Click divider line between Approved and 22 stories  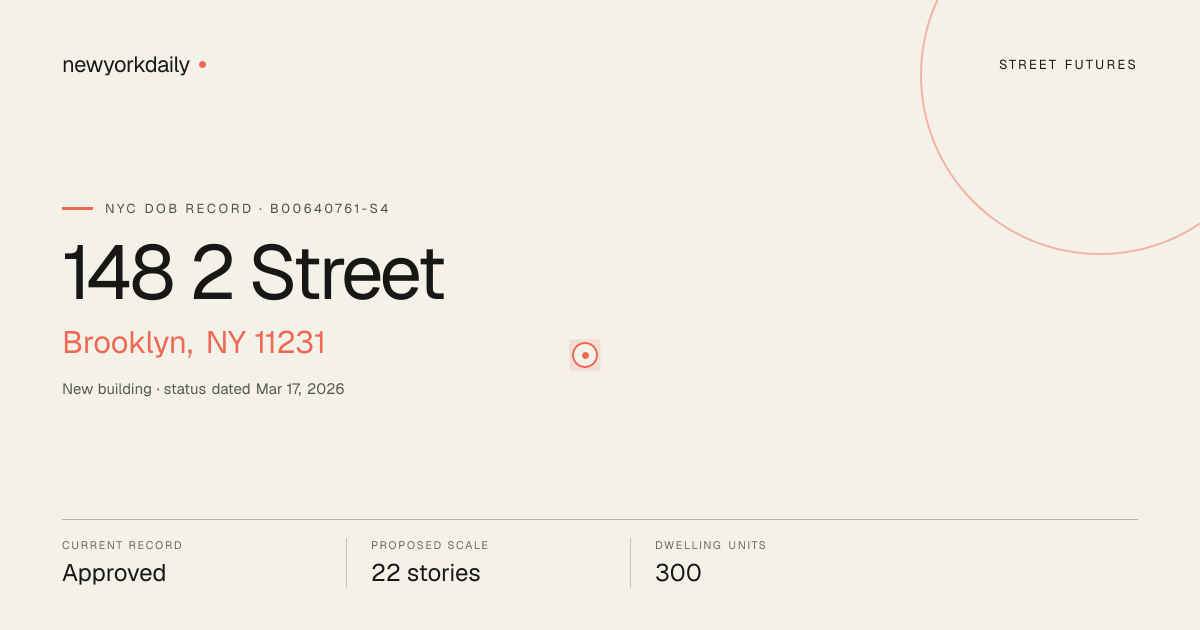pyautogui.click(x=346, y=563)
